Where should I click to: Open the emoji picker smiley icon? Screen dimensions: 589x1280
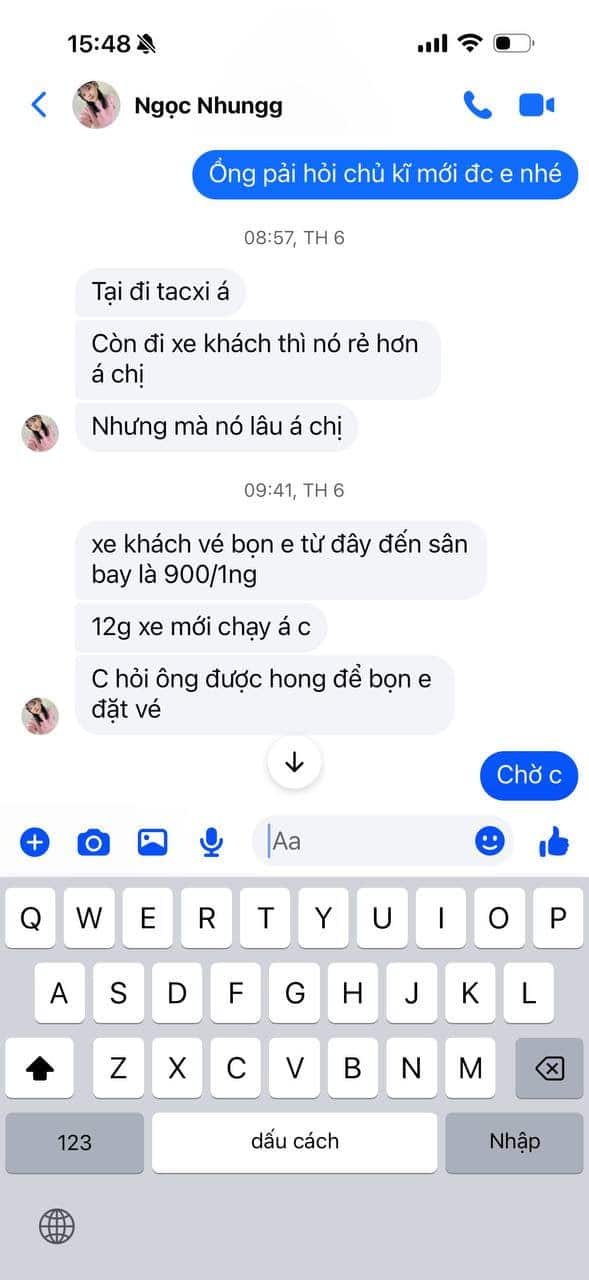click(489, 841)
